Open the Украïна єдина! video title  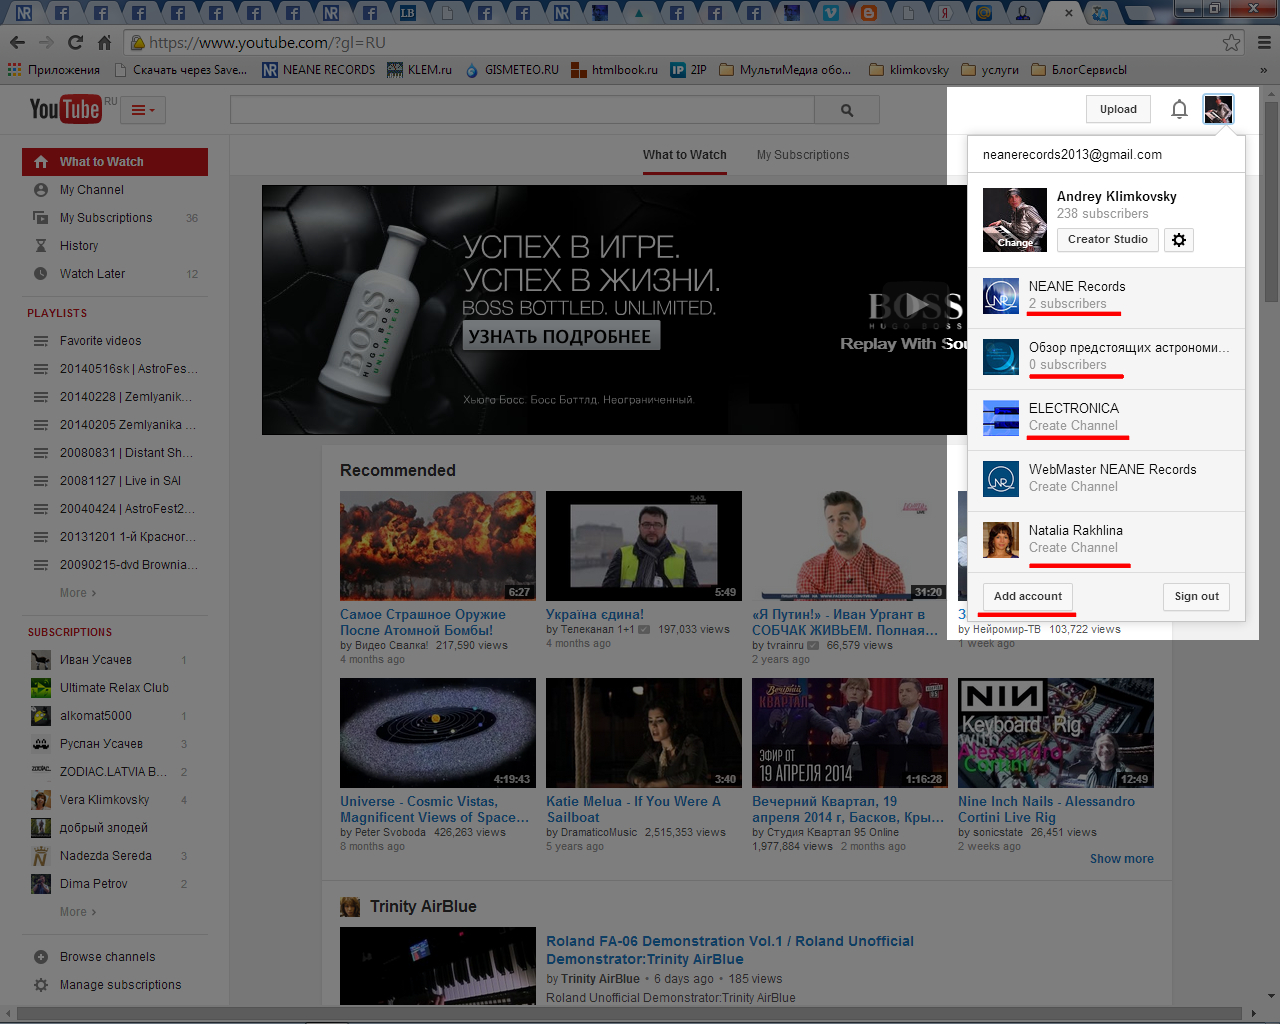click(x=595, y=614)
